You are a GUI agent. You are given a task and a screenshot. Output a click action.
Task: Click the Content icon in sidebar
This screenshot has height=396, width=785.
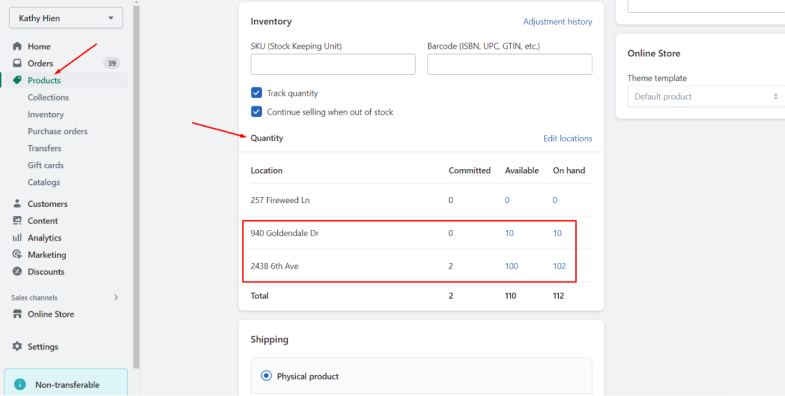pos(18,221)
